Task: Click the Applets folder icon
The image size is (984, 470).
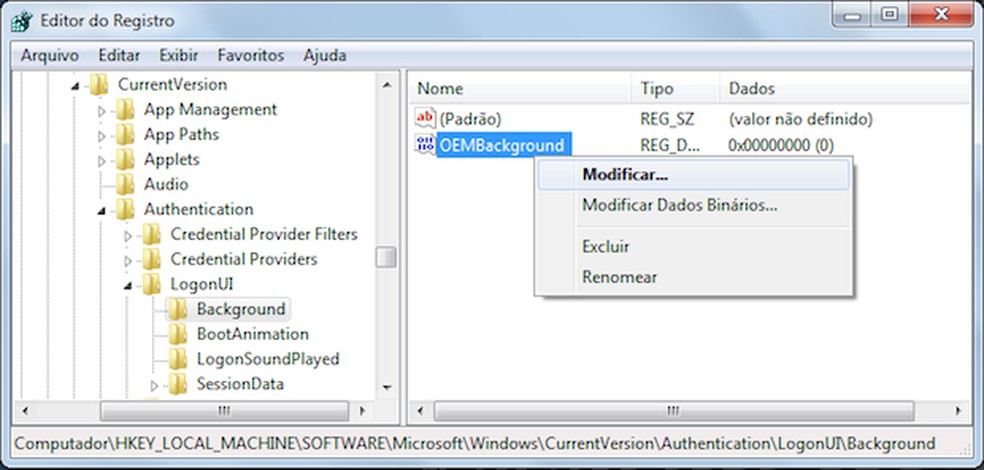Action: pos(125,159)
